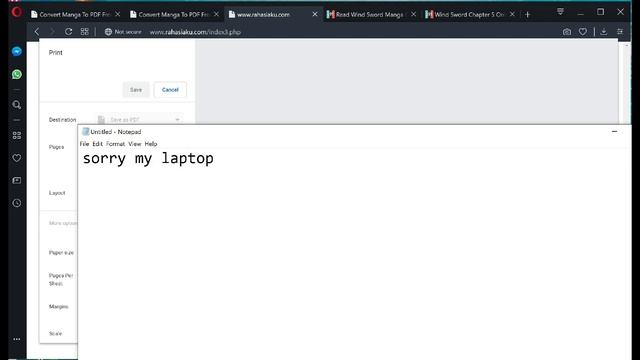Open start page grid icon in toolbar
Screen dimensions: 640x360
(x=84, y=31)
